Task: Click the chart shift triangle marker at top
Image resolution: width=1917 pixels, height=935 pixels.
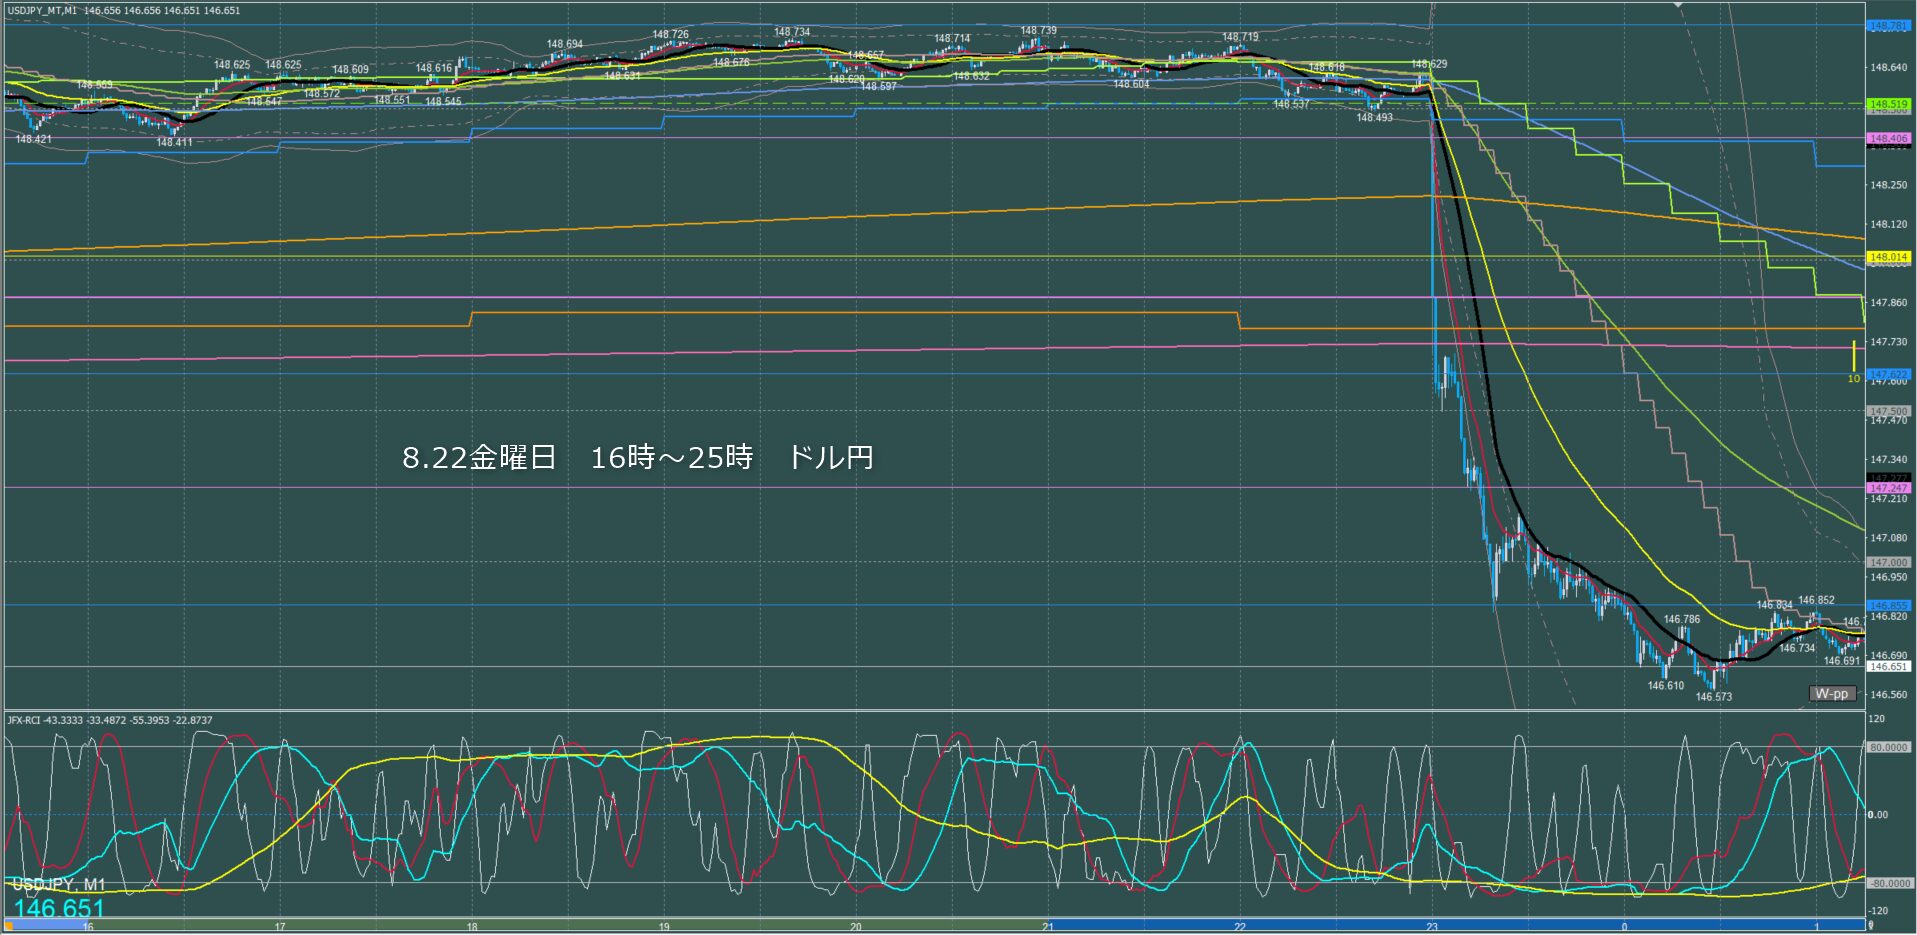Action: click(1678, 6)
